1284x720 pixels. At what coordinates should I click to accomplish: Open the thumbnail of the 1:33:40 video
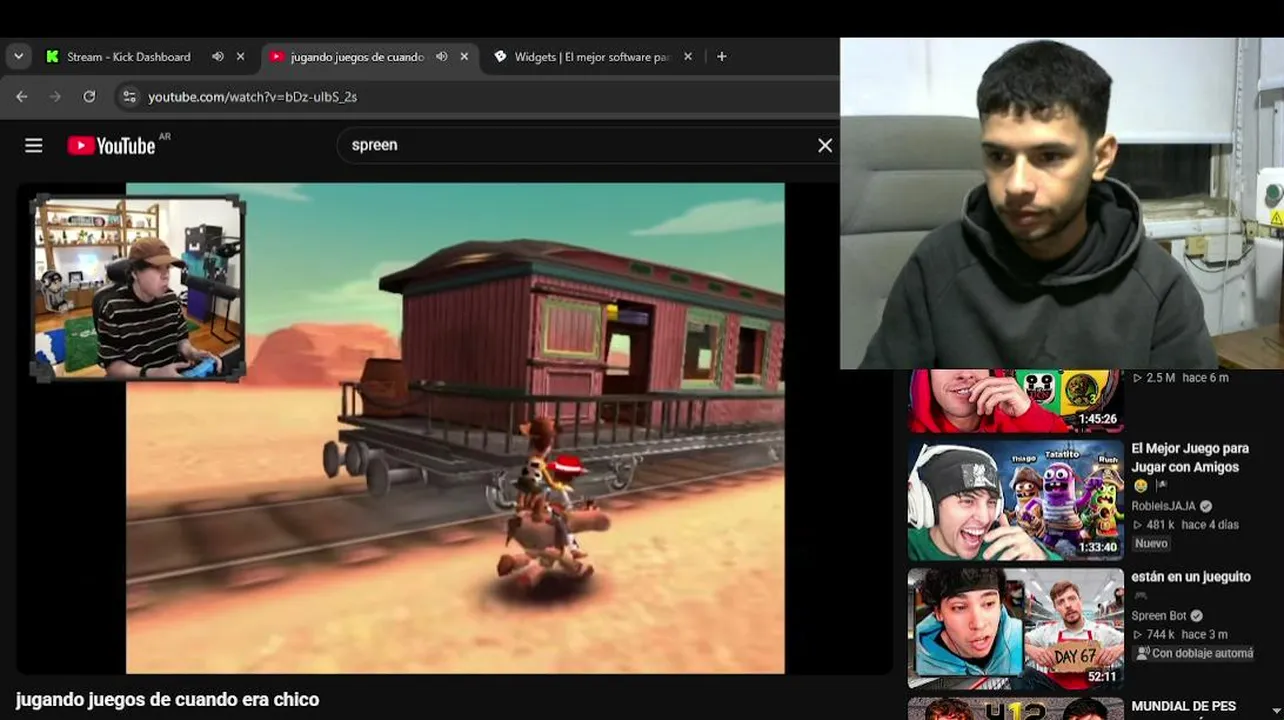[1016, 500]
